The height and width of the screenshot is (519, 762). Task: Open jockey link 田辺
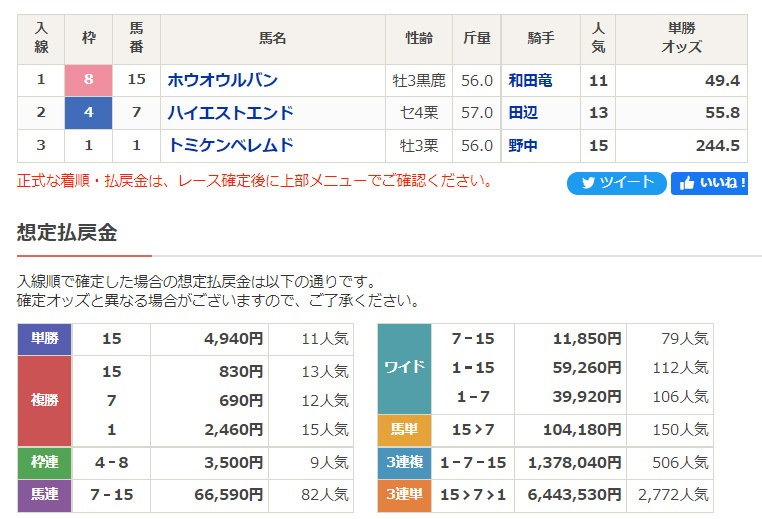(523, 113)
